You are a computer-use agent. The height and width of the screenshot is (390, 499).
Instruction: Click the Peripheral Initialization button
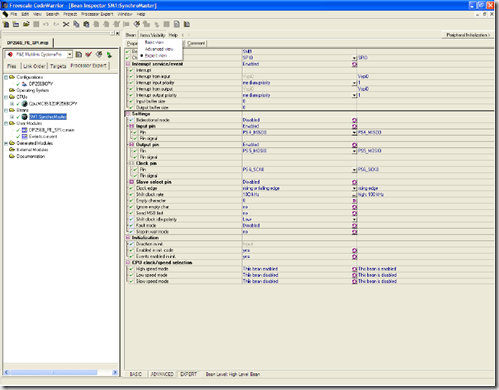(468, 35)
